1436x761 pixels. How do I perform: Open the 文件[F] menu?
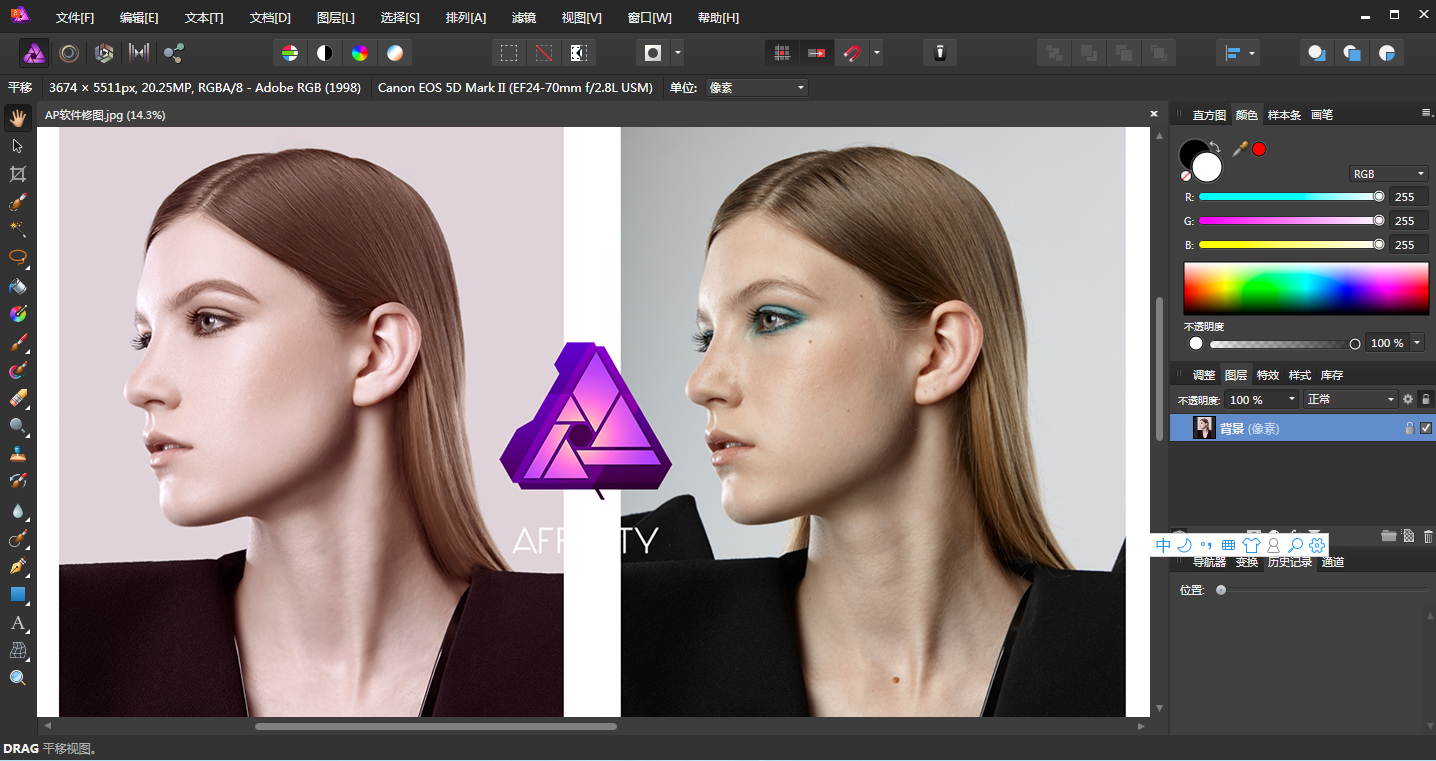[75, 18]
